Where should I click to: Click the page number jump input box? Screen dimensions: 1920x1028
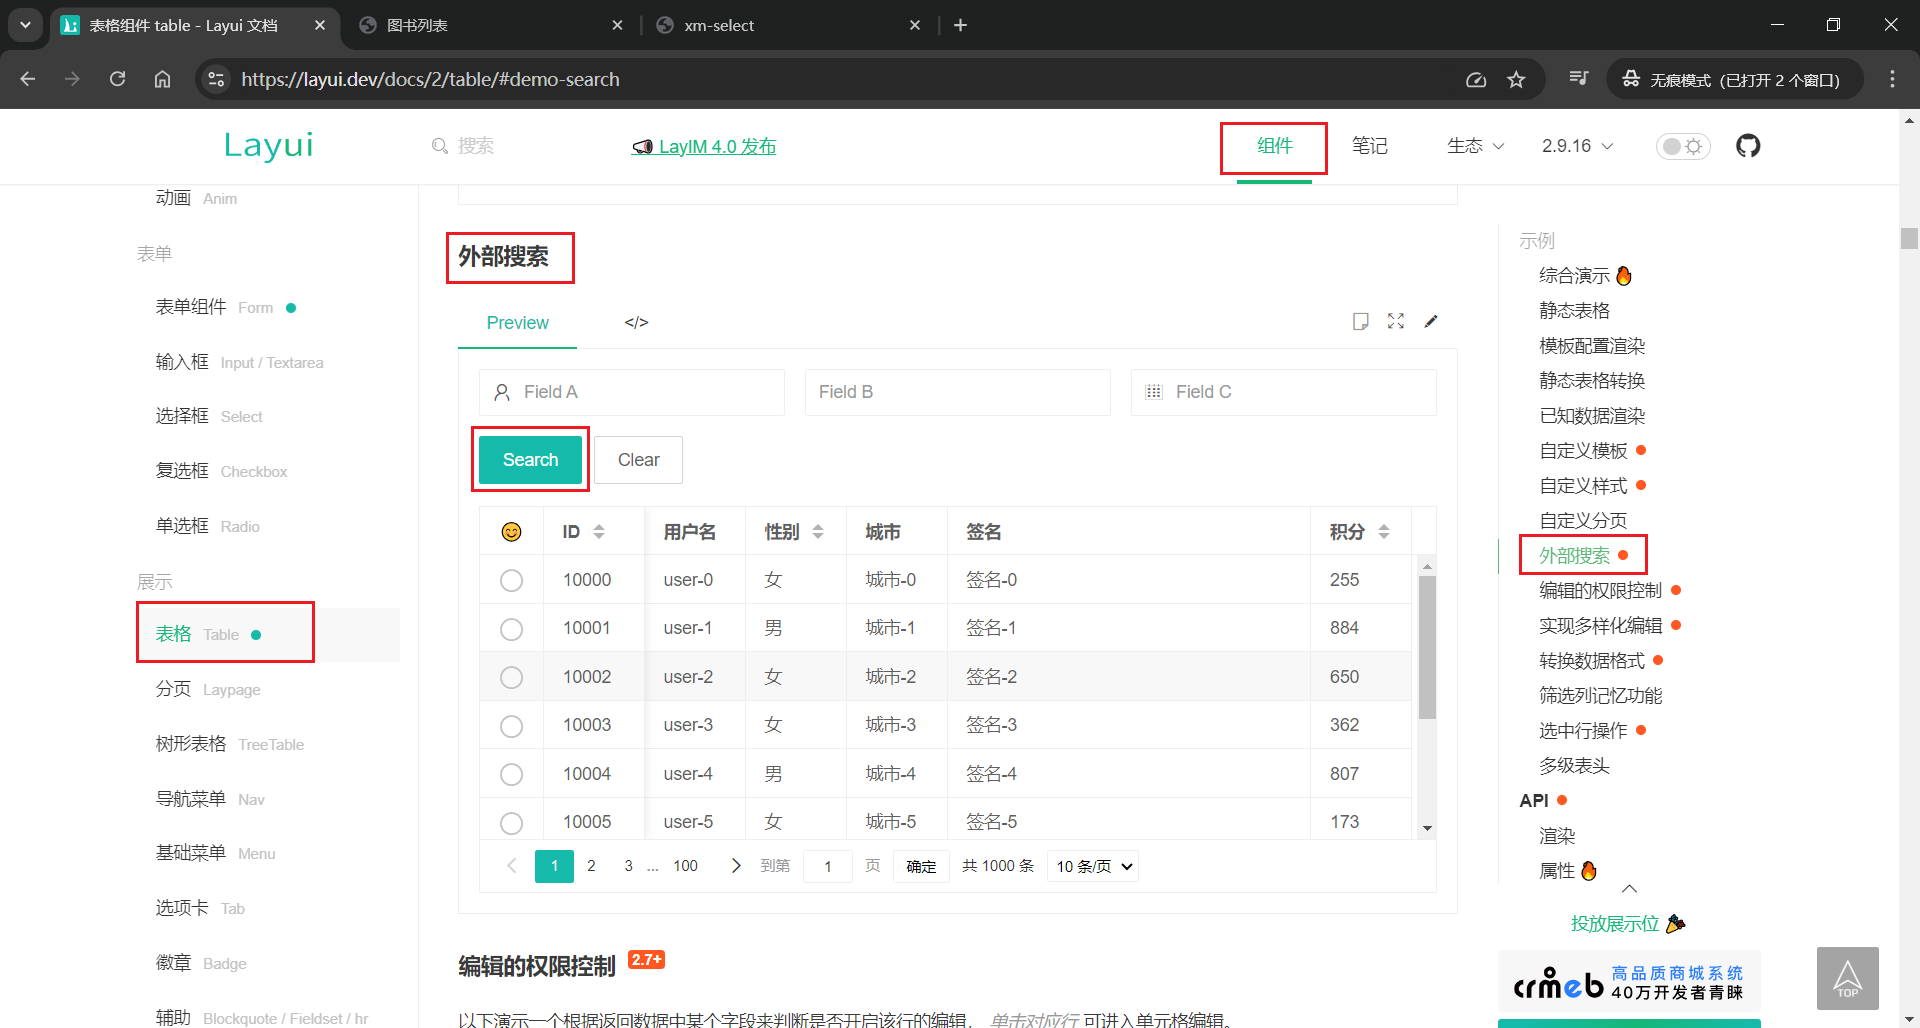tap(828, 866)
